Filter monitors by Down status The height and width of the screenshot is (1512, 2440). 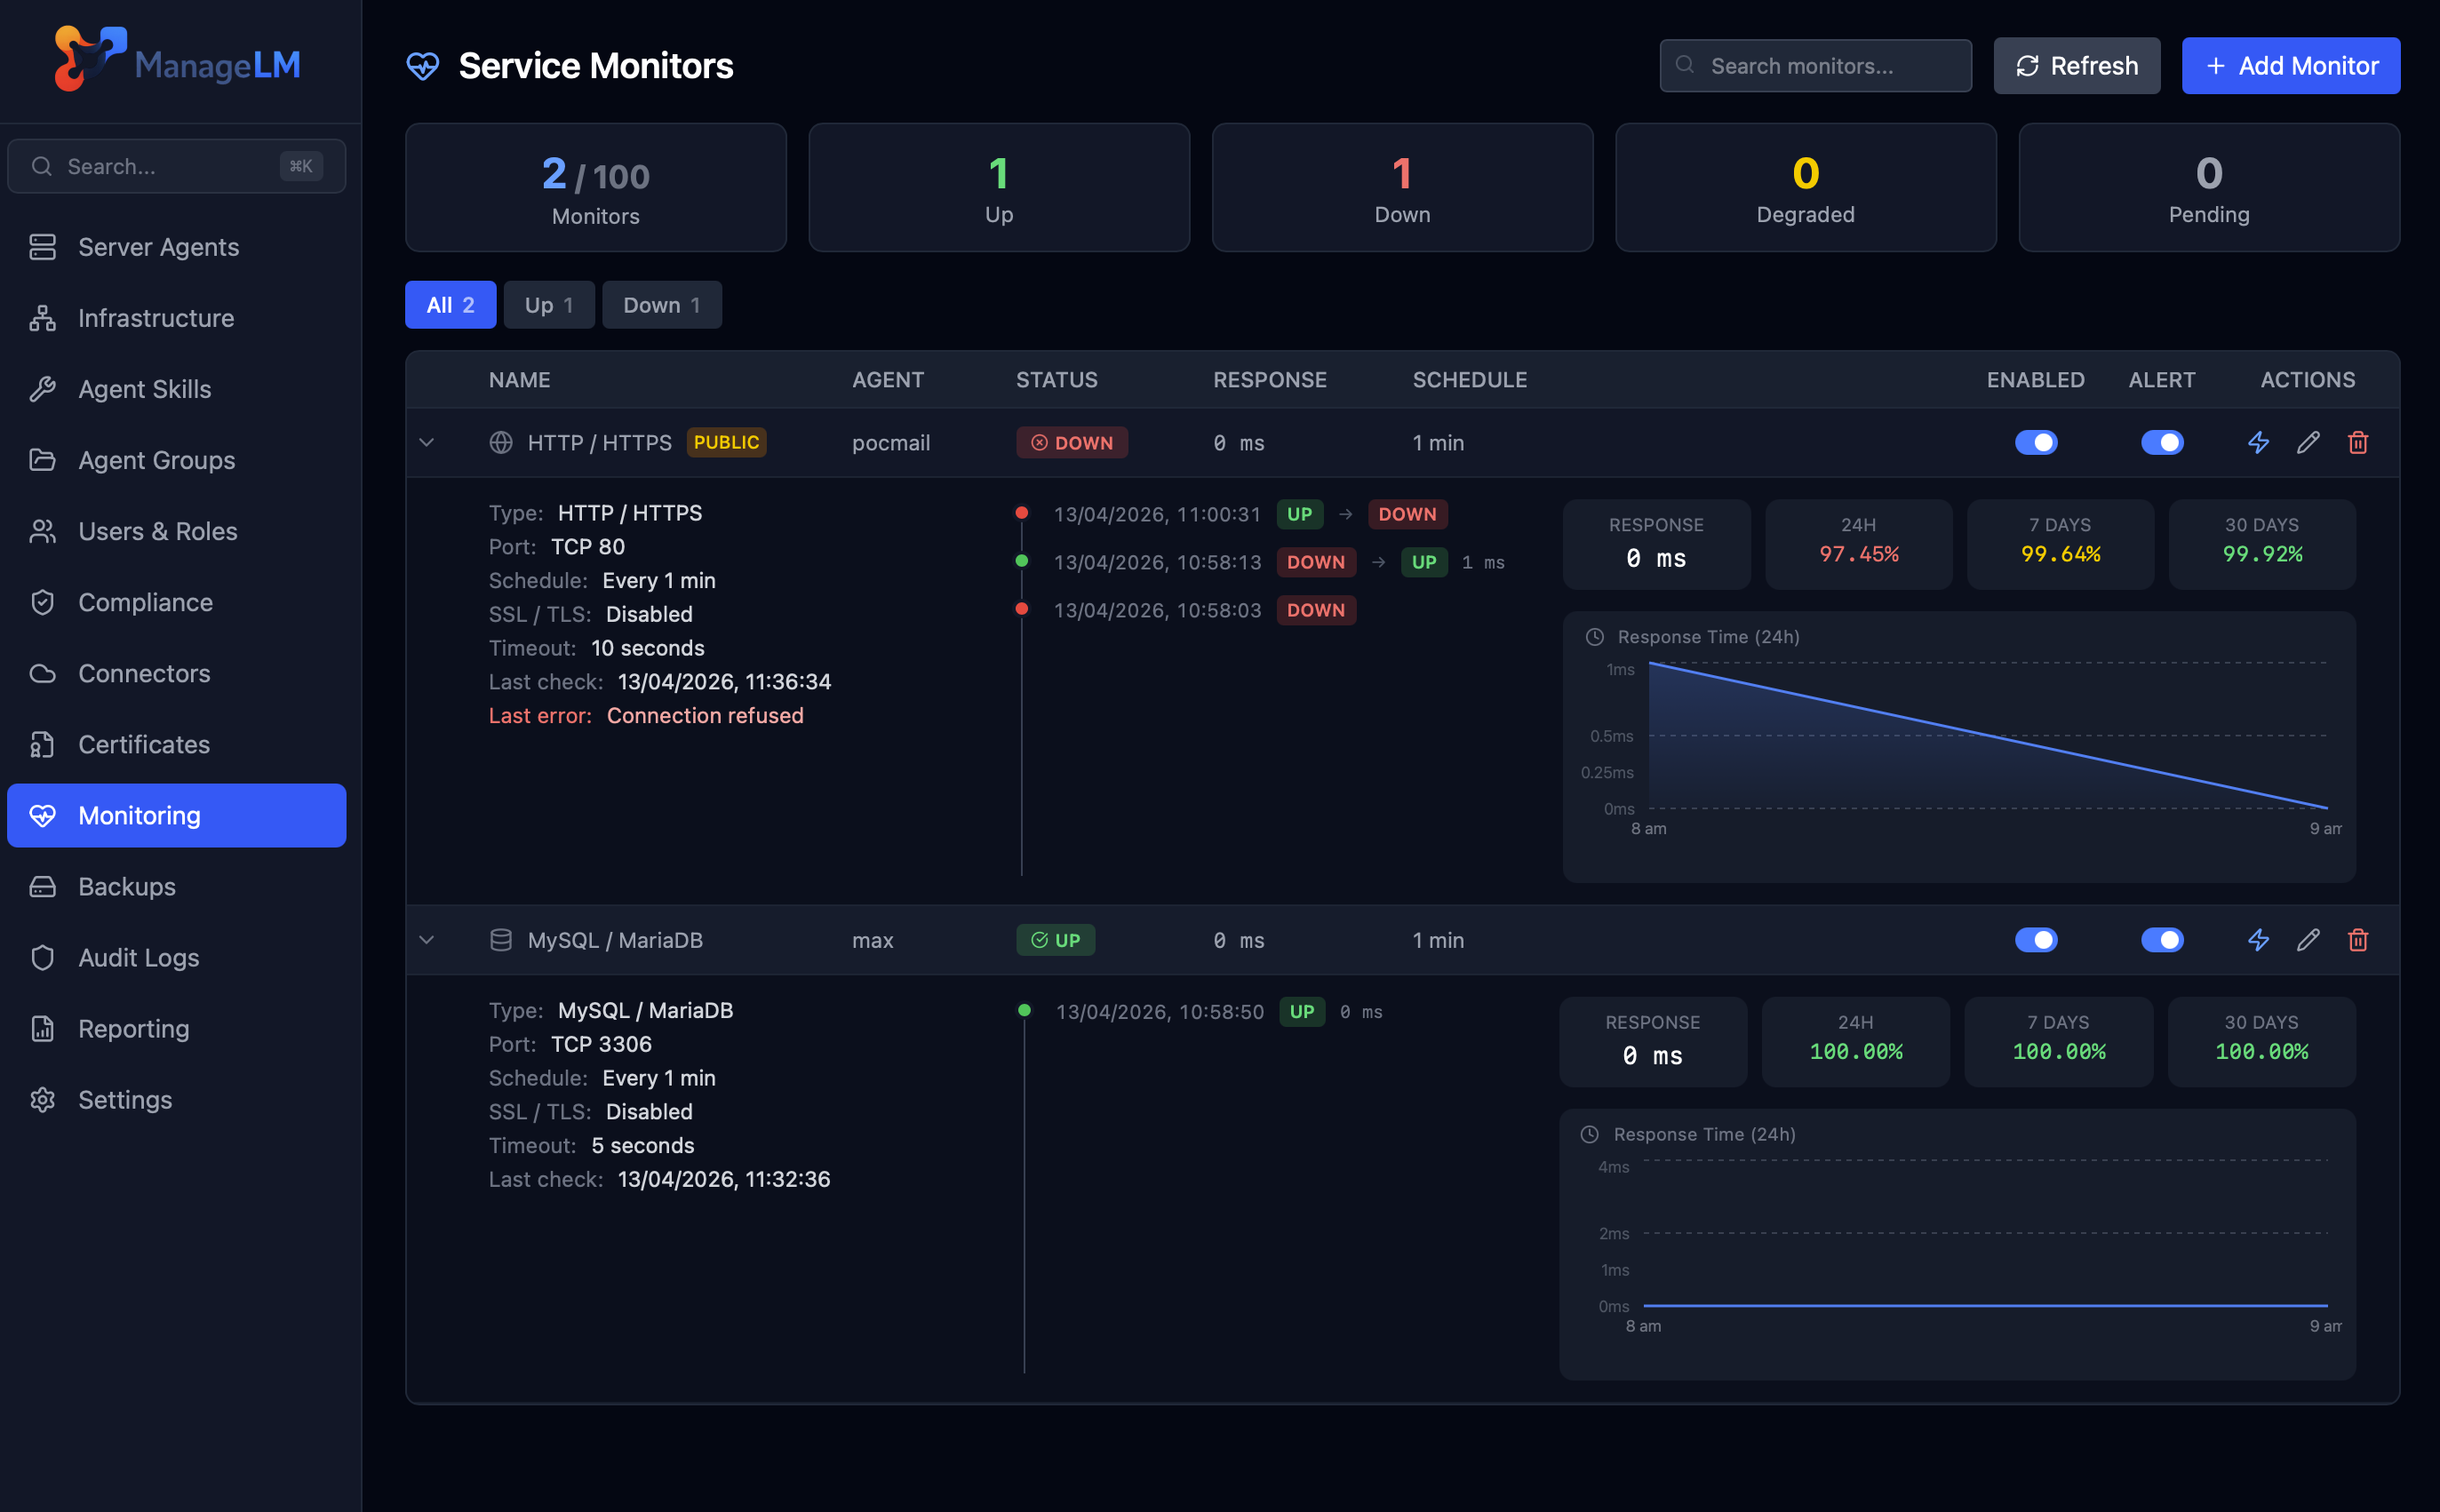[x=661, y=305]
